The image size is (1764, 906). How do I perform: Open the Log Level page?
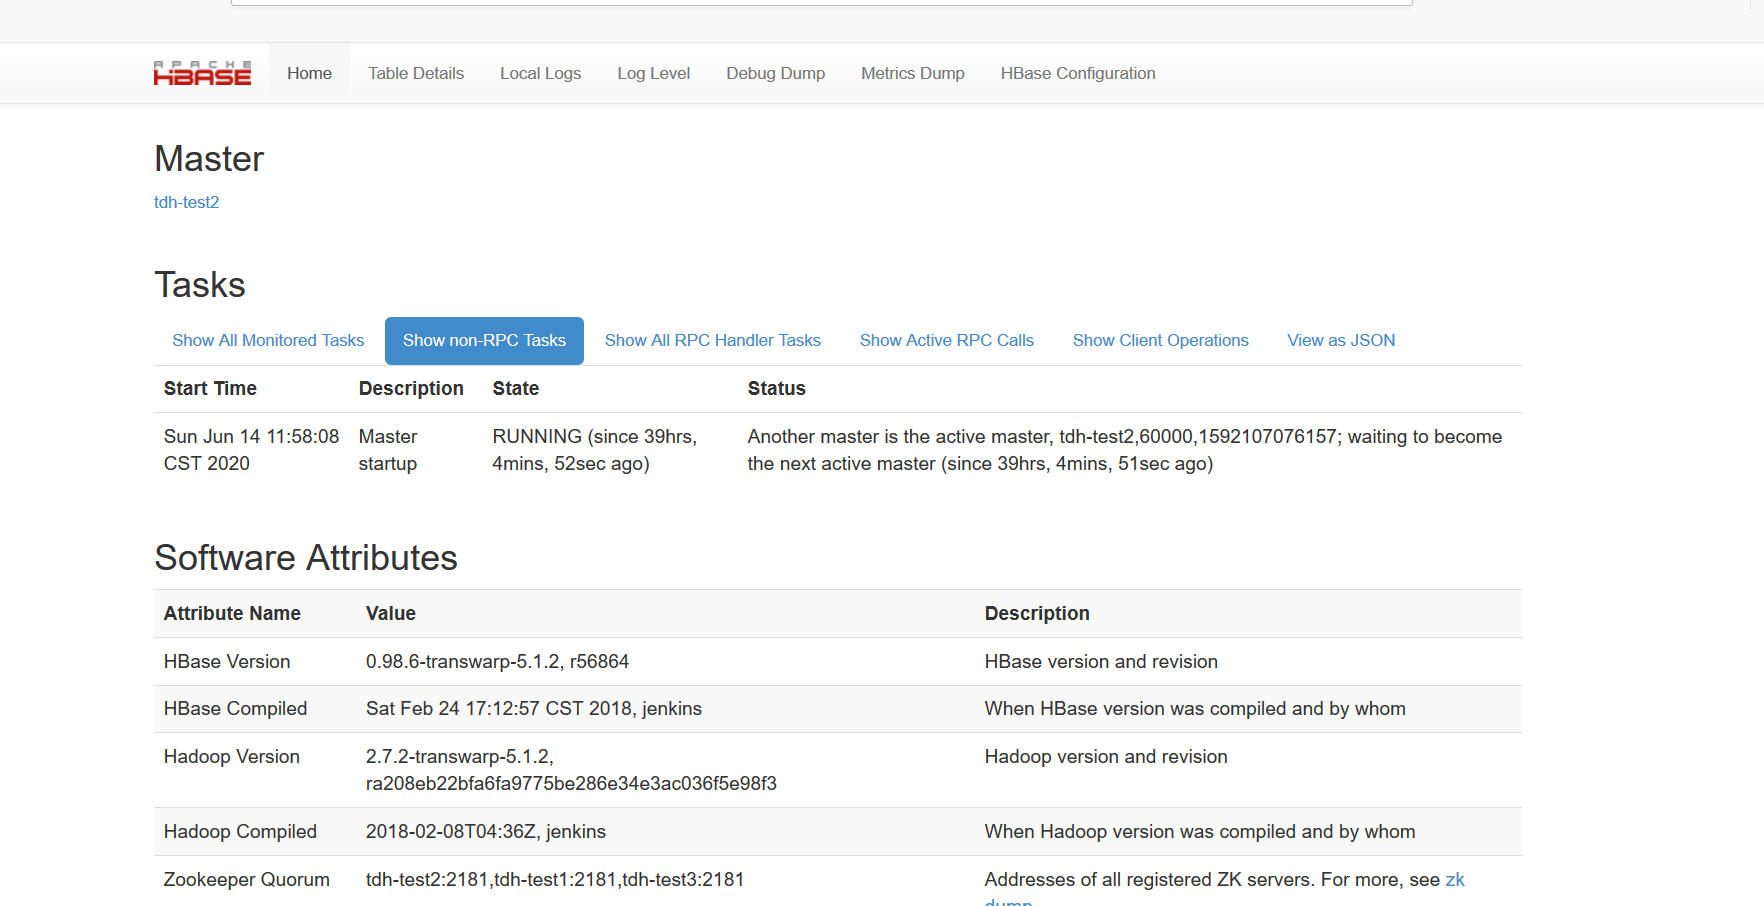point(653,73)
